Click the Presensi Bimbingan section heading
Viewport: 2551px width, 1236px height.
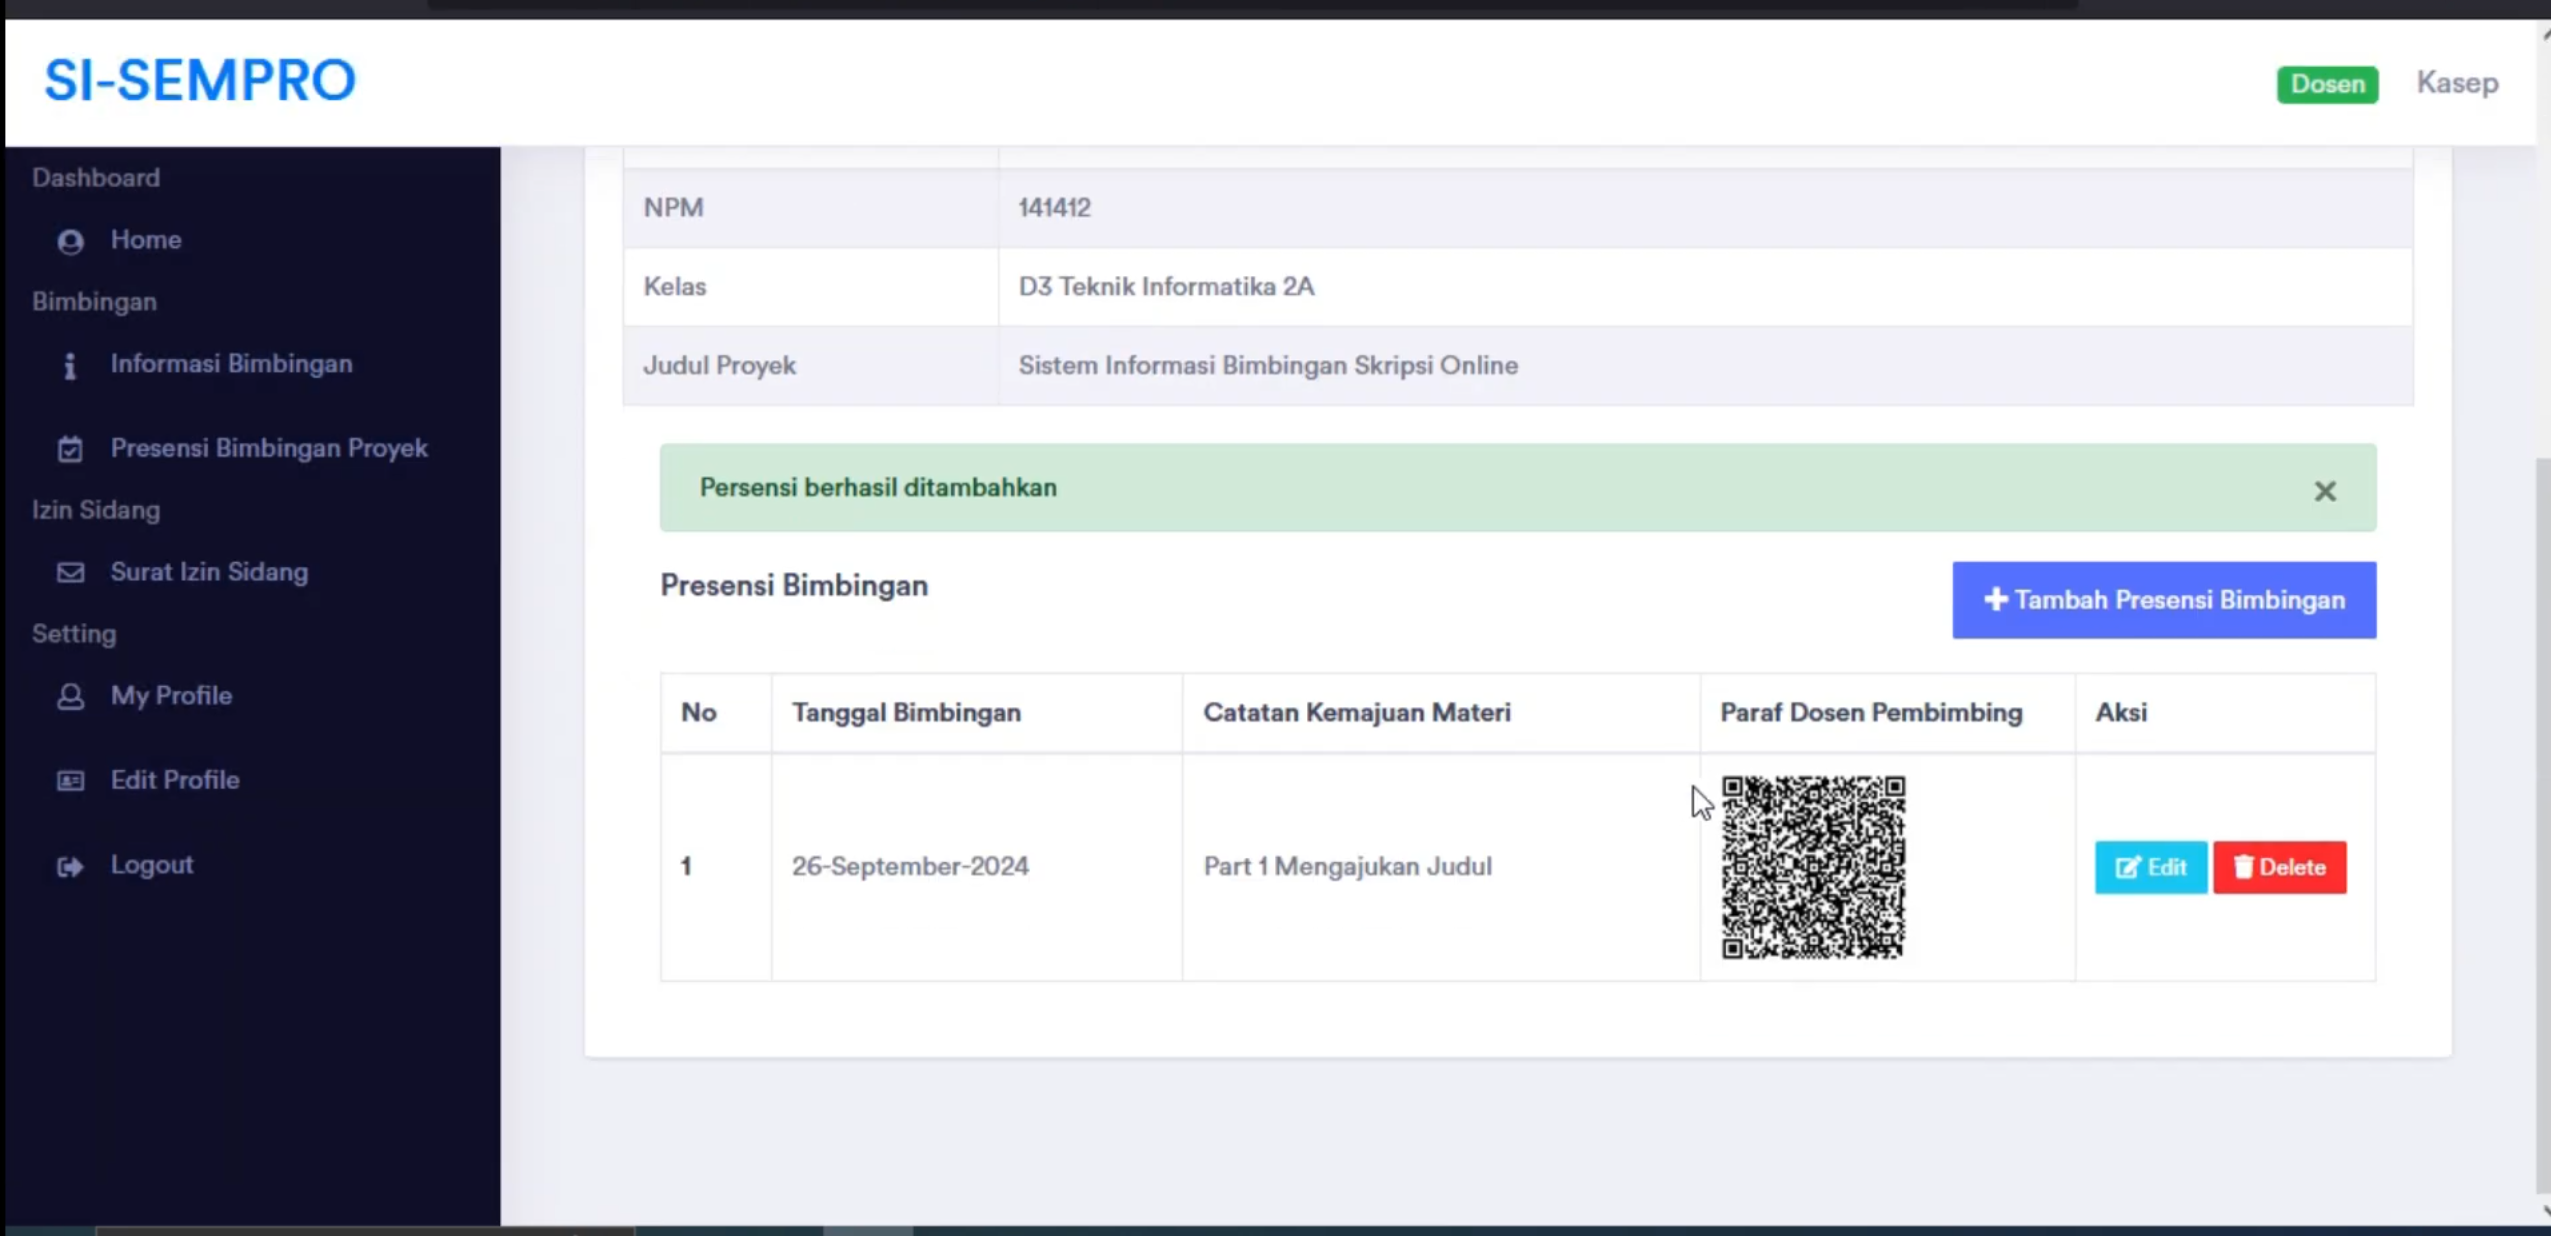(794, 586)
